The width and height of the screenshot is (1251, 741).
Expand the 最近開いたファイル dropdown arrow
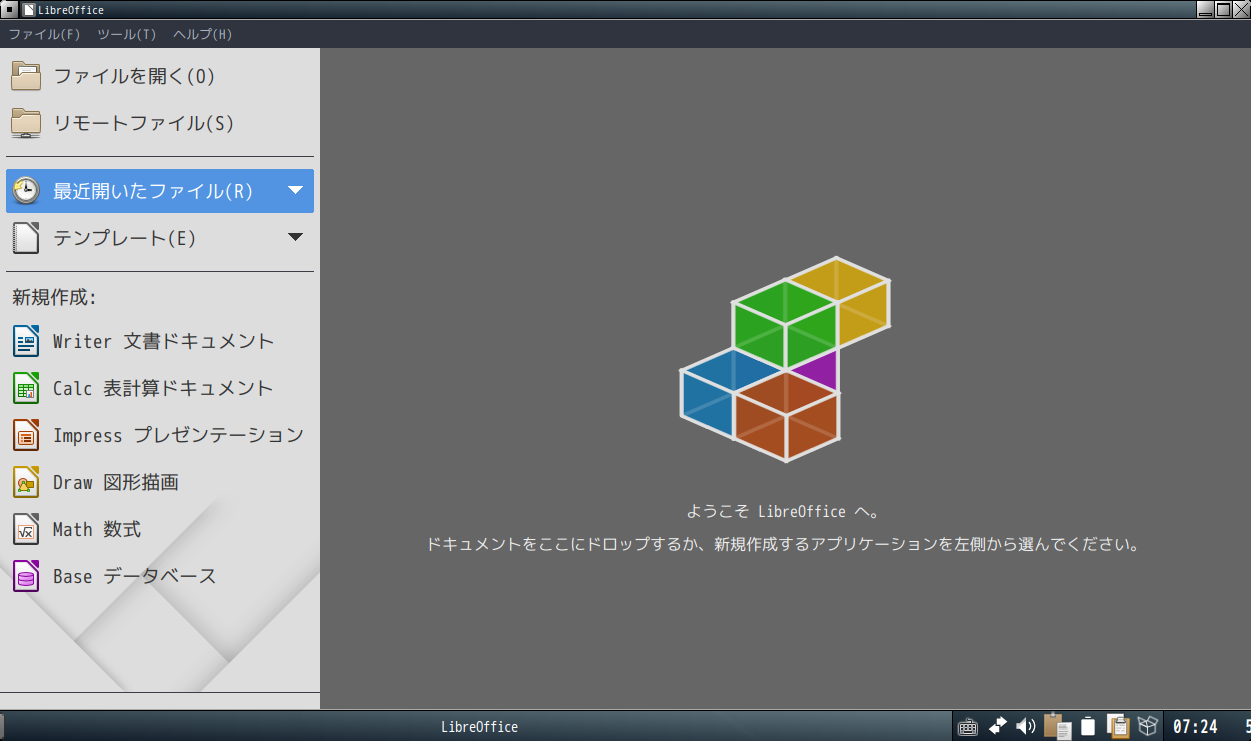click(295, 190)
